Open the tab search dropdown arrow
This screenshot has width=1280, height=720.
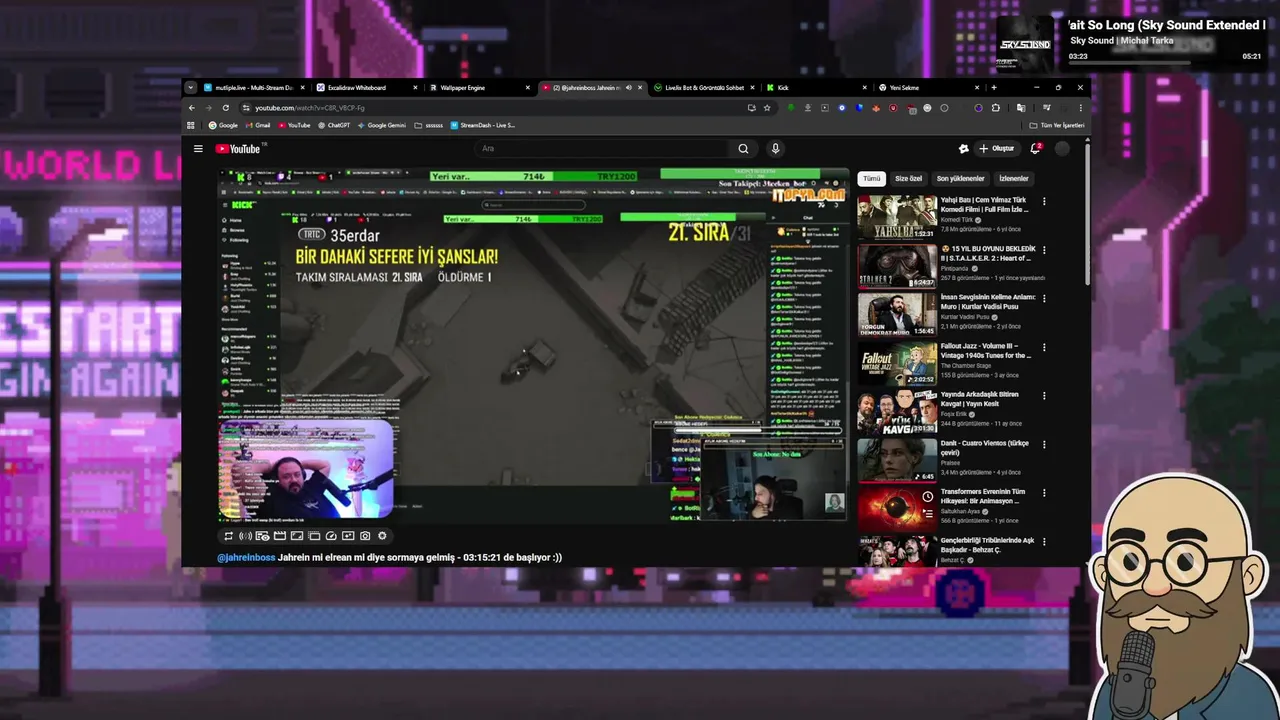[x=192, y=88]
